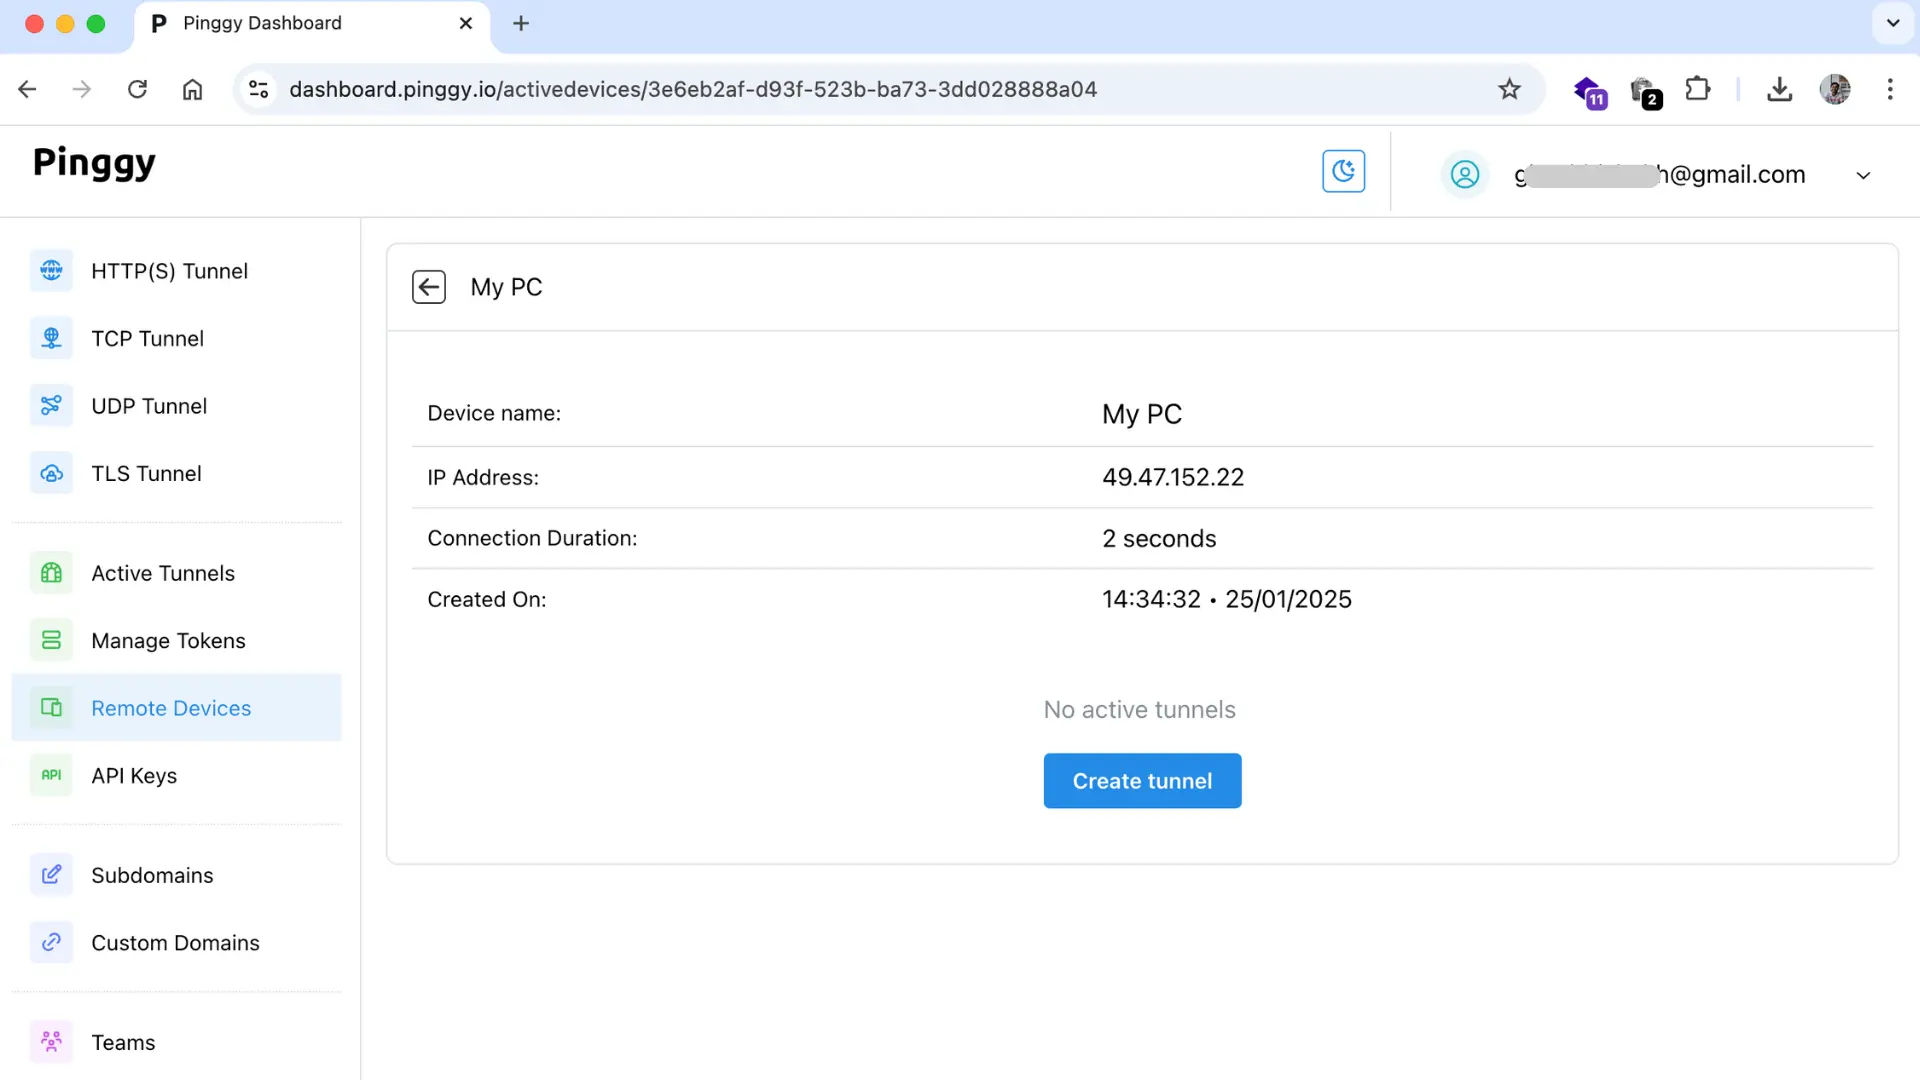Click the Manage Tokens icon
Screen dimensions: 1920x1080
(51, 640)
